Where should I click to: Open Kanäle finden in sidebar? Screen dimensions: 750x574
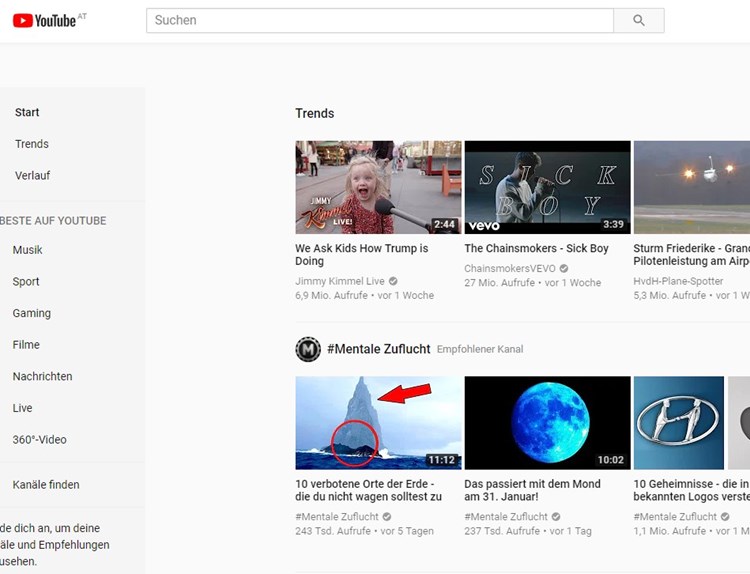46,485
